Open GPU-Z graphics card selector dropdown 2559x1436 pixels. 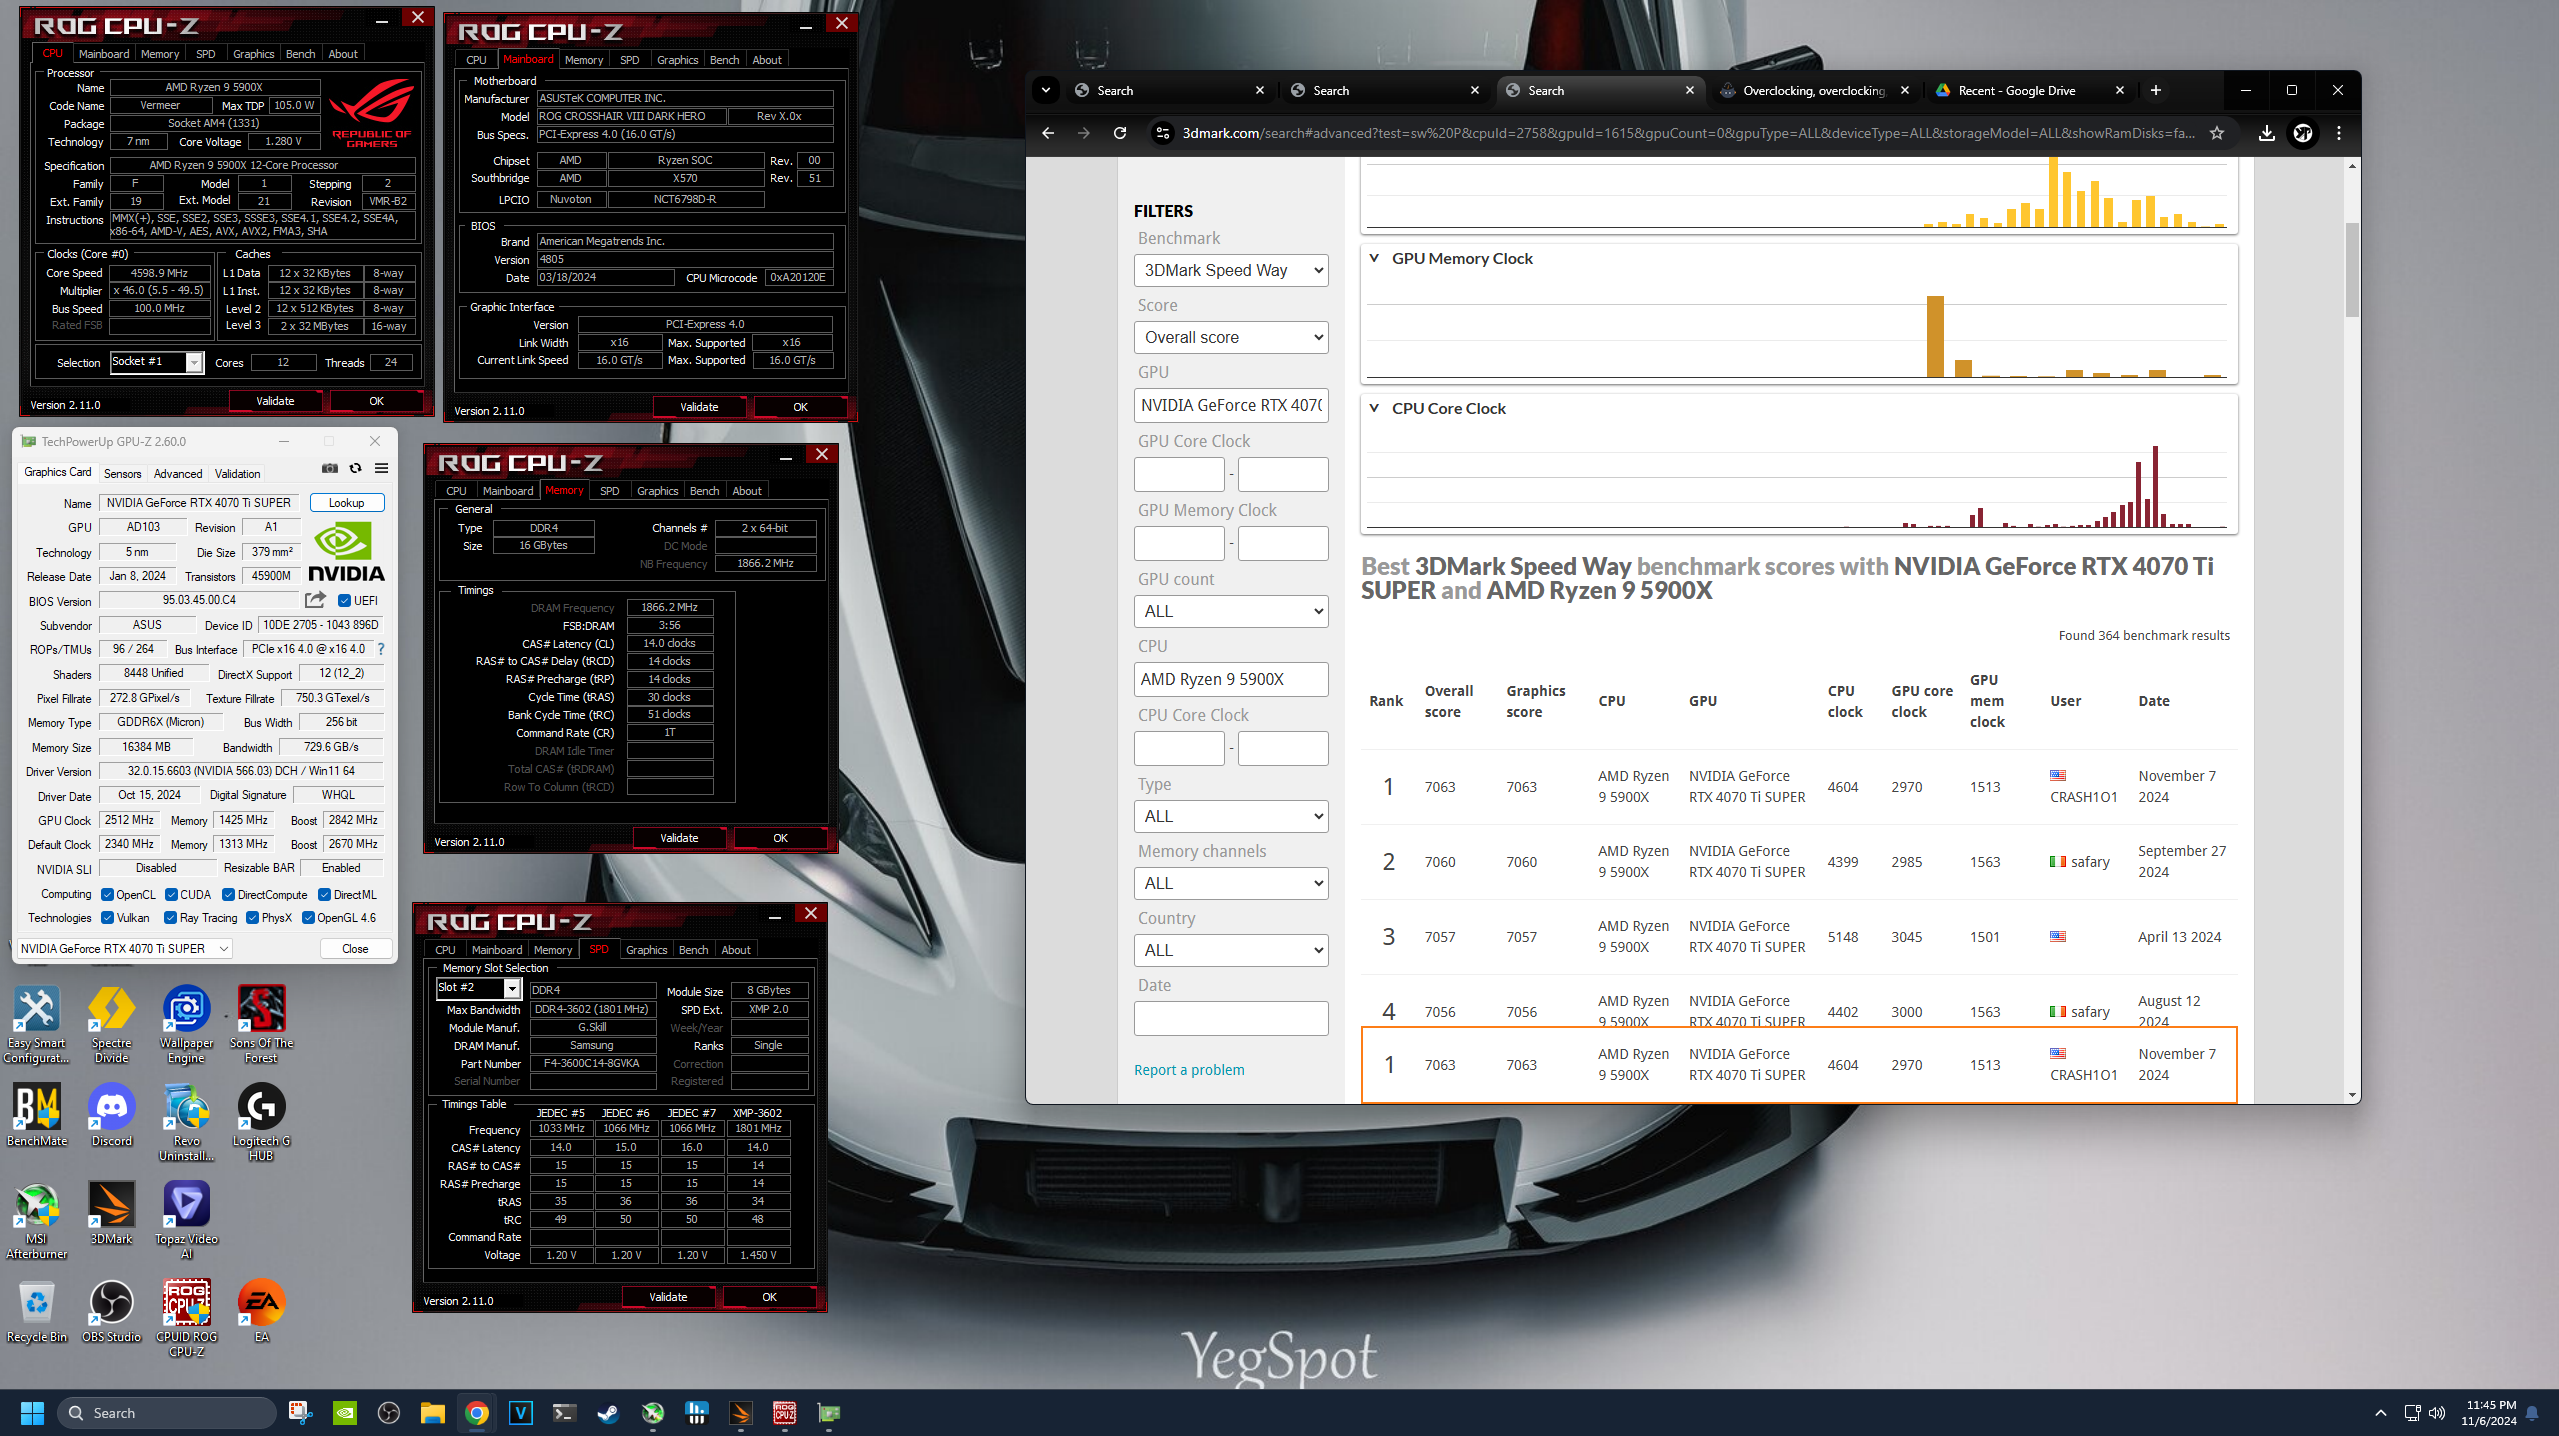point(126,949)
